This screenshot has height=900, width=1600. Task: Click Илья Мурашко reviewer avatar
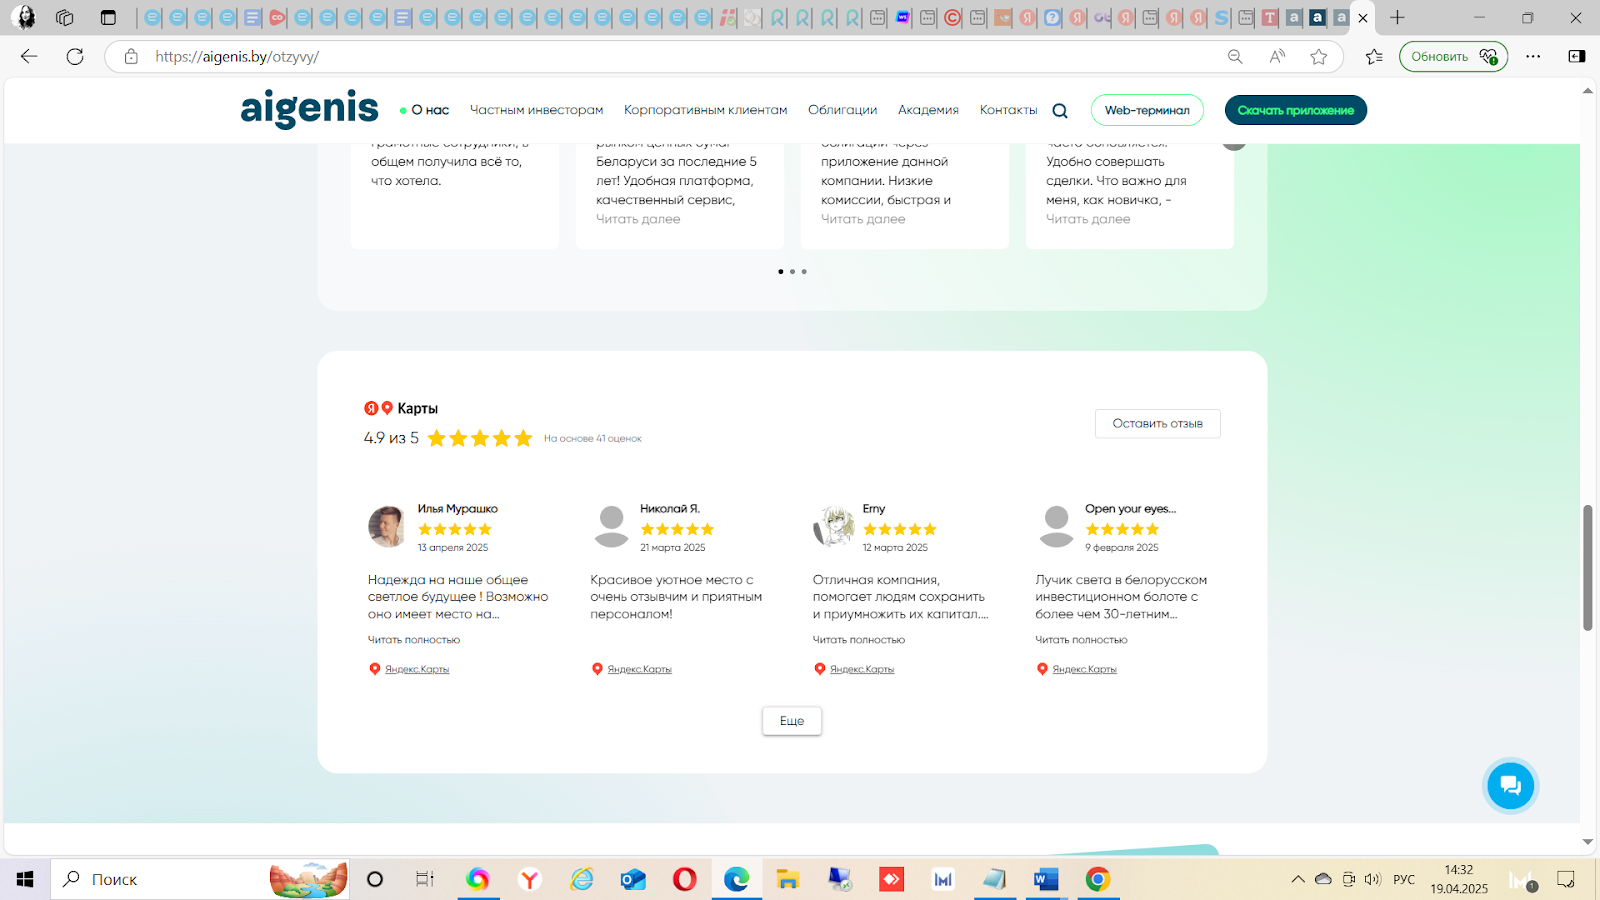tap(387, 527)
